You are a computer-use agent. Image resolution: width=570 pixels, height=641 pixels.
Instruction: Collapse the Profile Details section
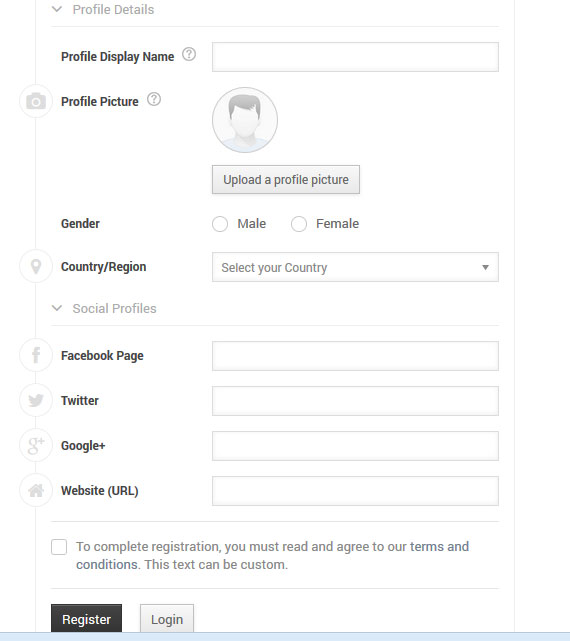click(x=57, y=9)
